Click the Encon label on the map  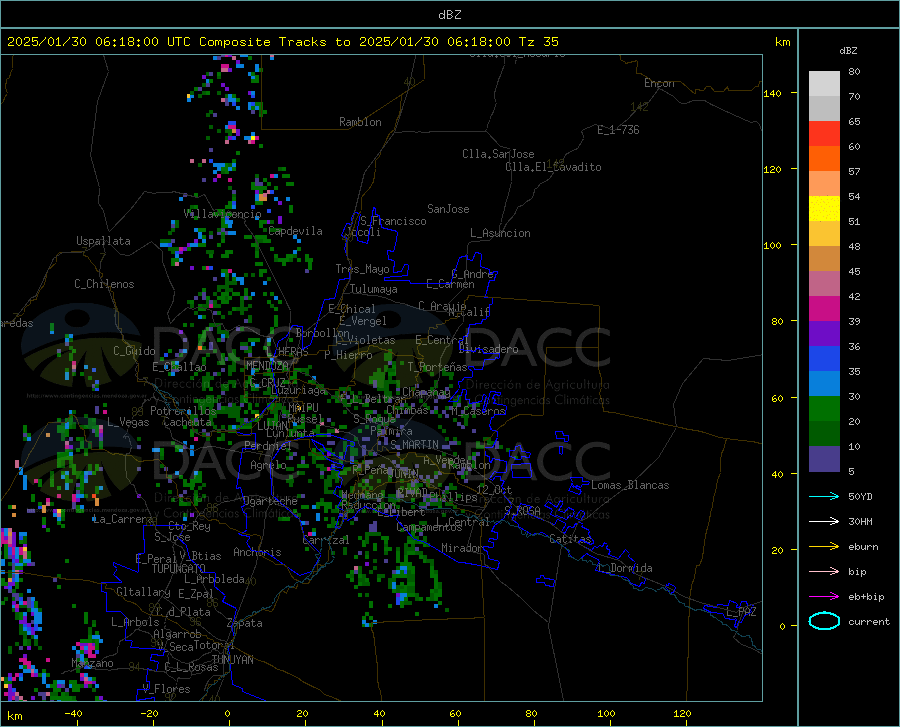[x=659, y=83]
